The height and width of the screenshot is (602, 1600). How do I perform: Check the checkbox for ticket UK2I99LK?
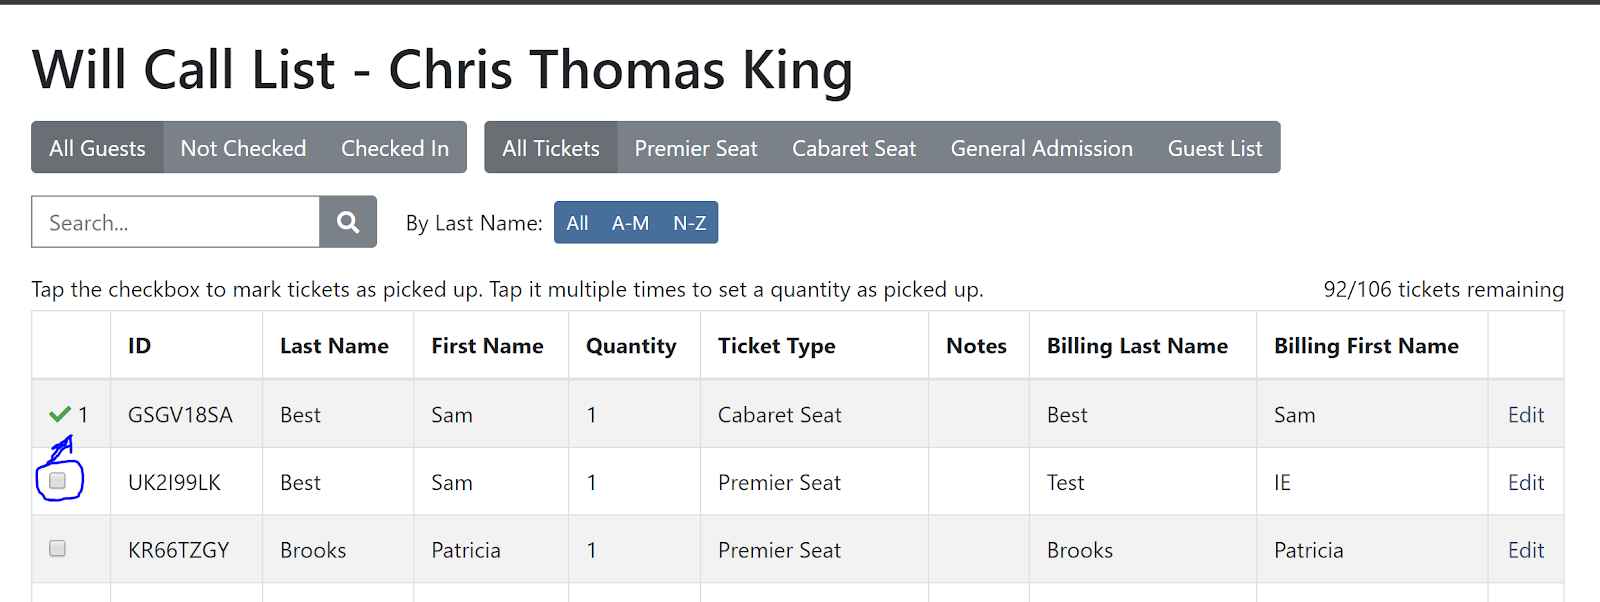pos(58,481)
